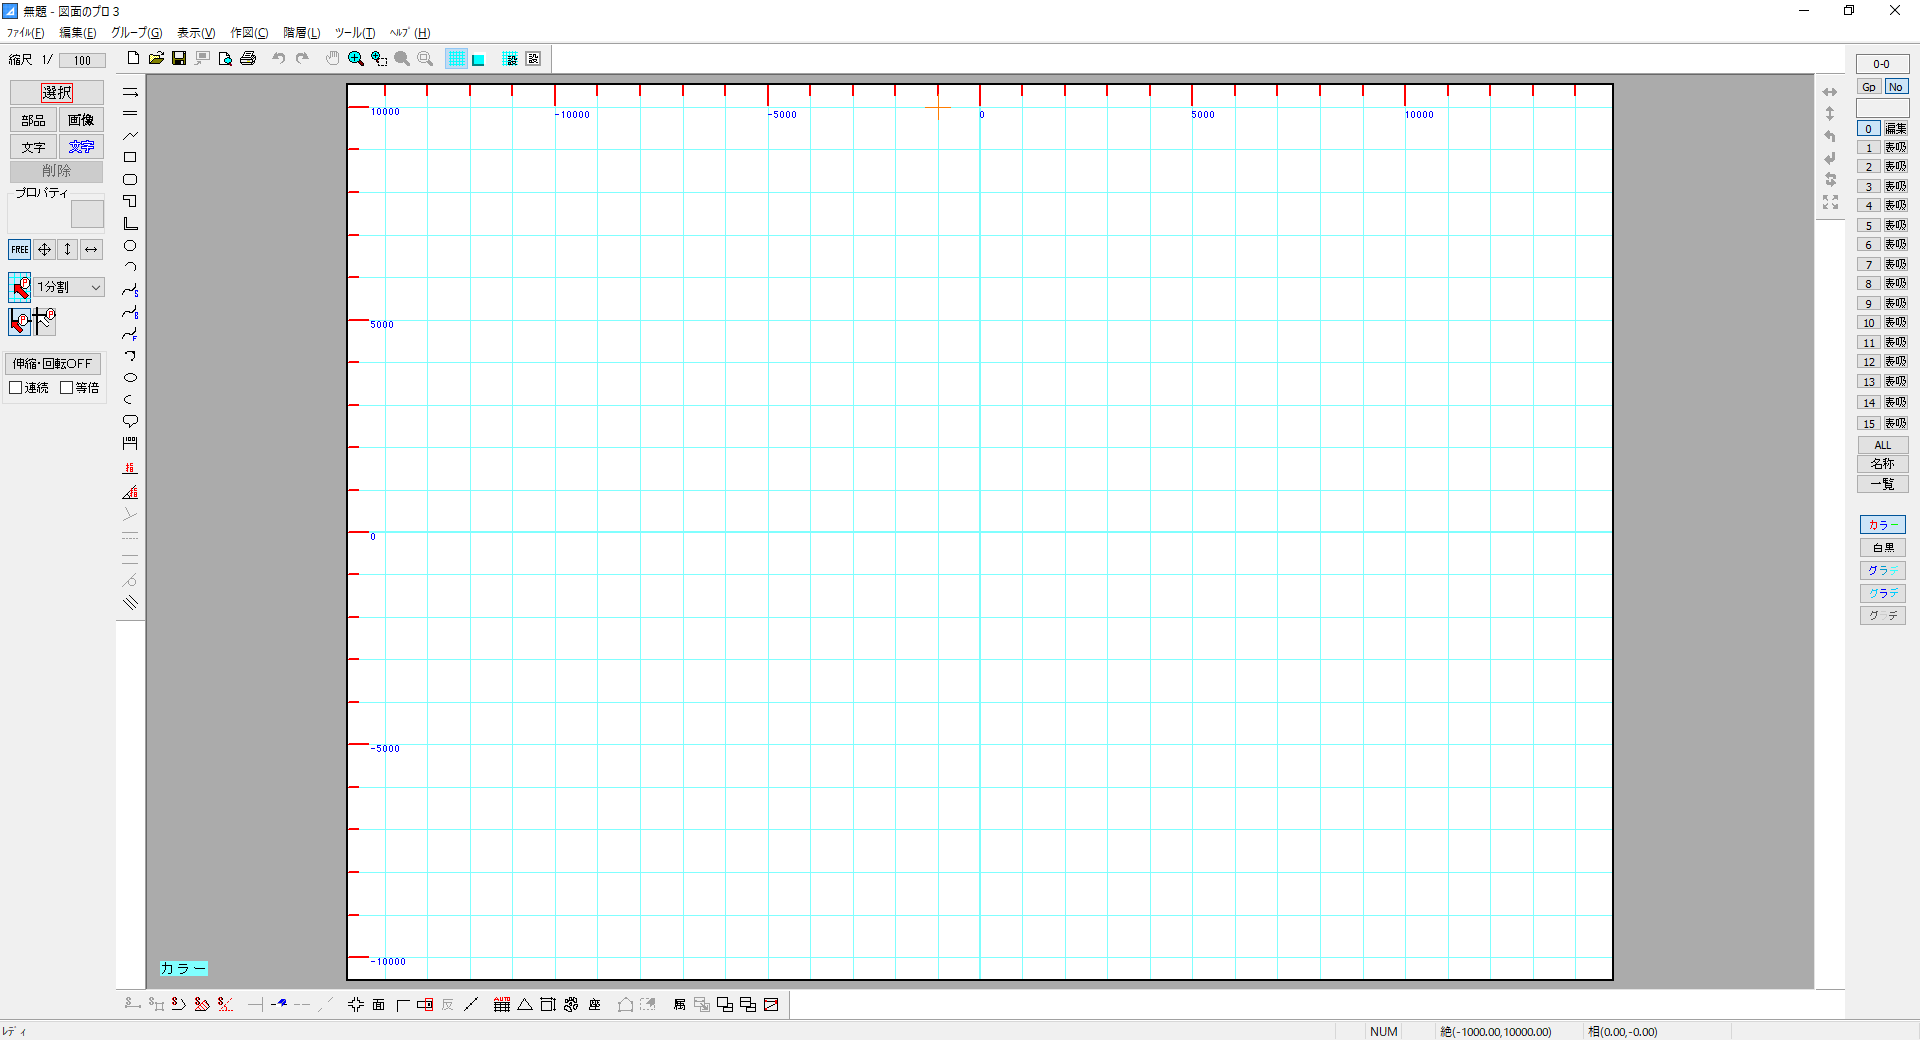Open the existing file folder icon
The height and width of the screenshot is (1040, 1920).
[156, 59]
